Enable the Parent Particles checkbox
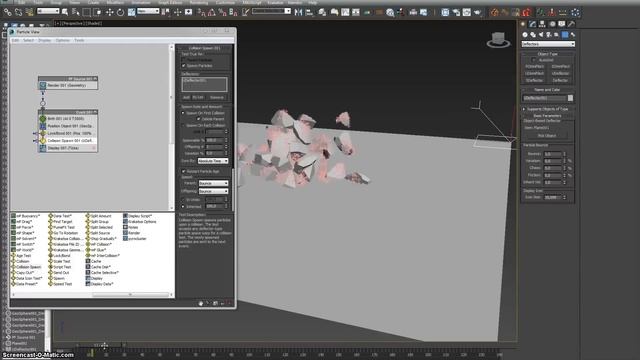This screenshot has width=640, height=360. pos(184,60)
